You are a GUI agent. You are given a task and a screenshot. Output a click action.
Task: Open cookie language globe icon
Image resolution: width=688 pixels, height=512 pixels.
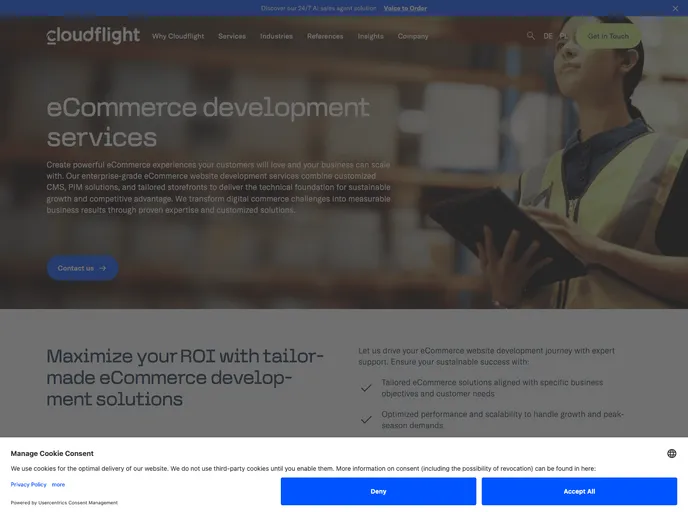coord(671,453)
